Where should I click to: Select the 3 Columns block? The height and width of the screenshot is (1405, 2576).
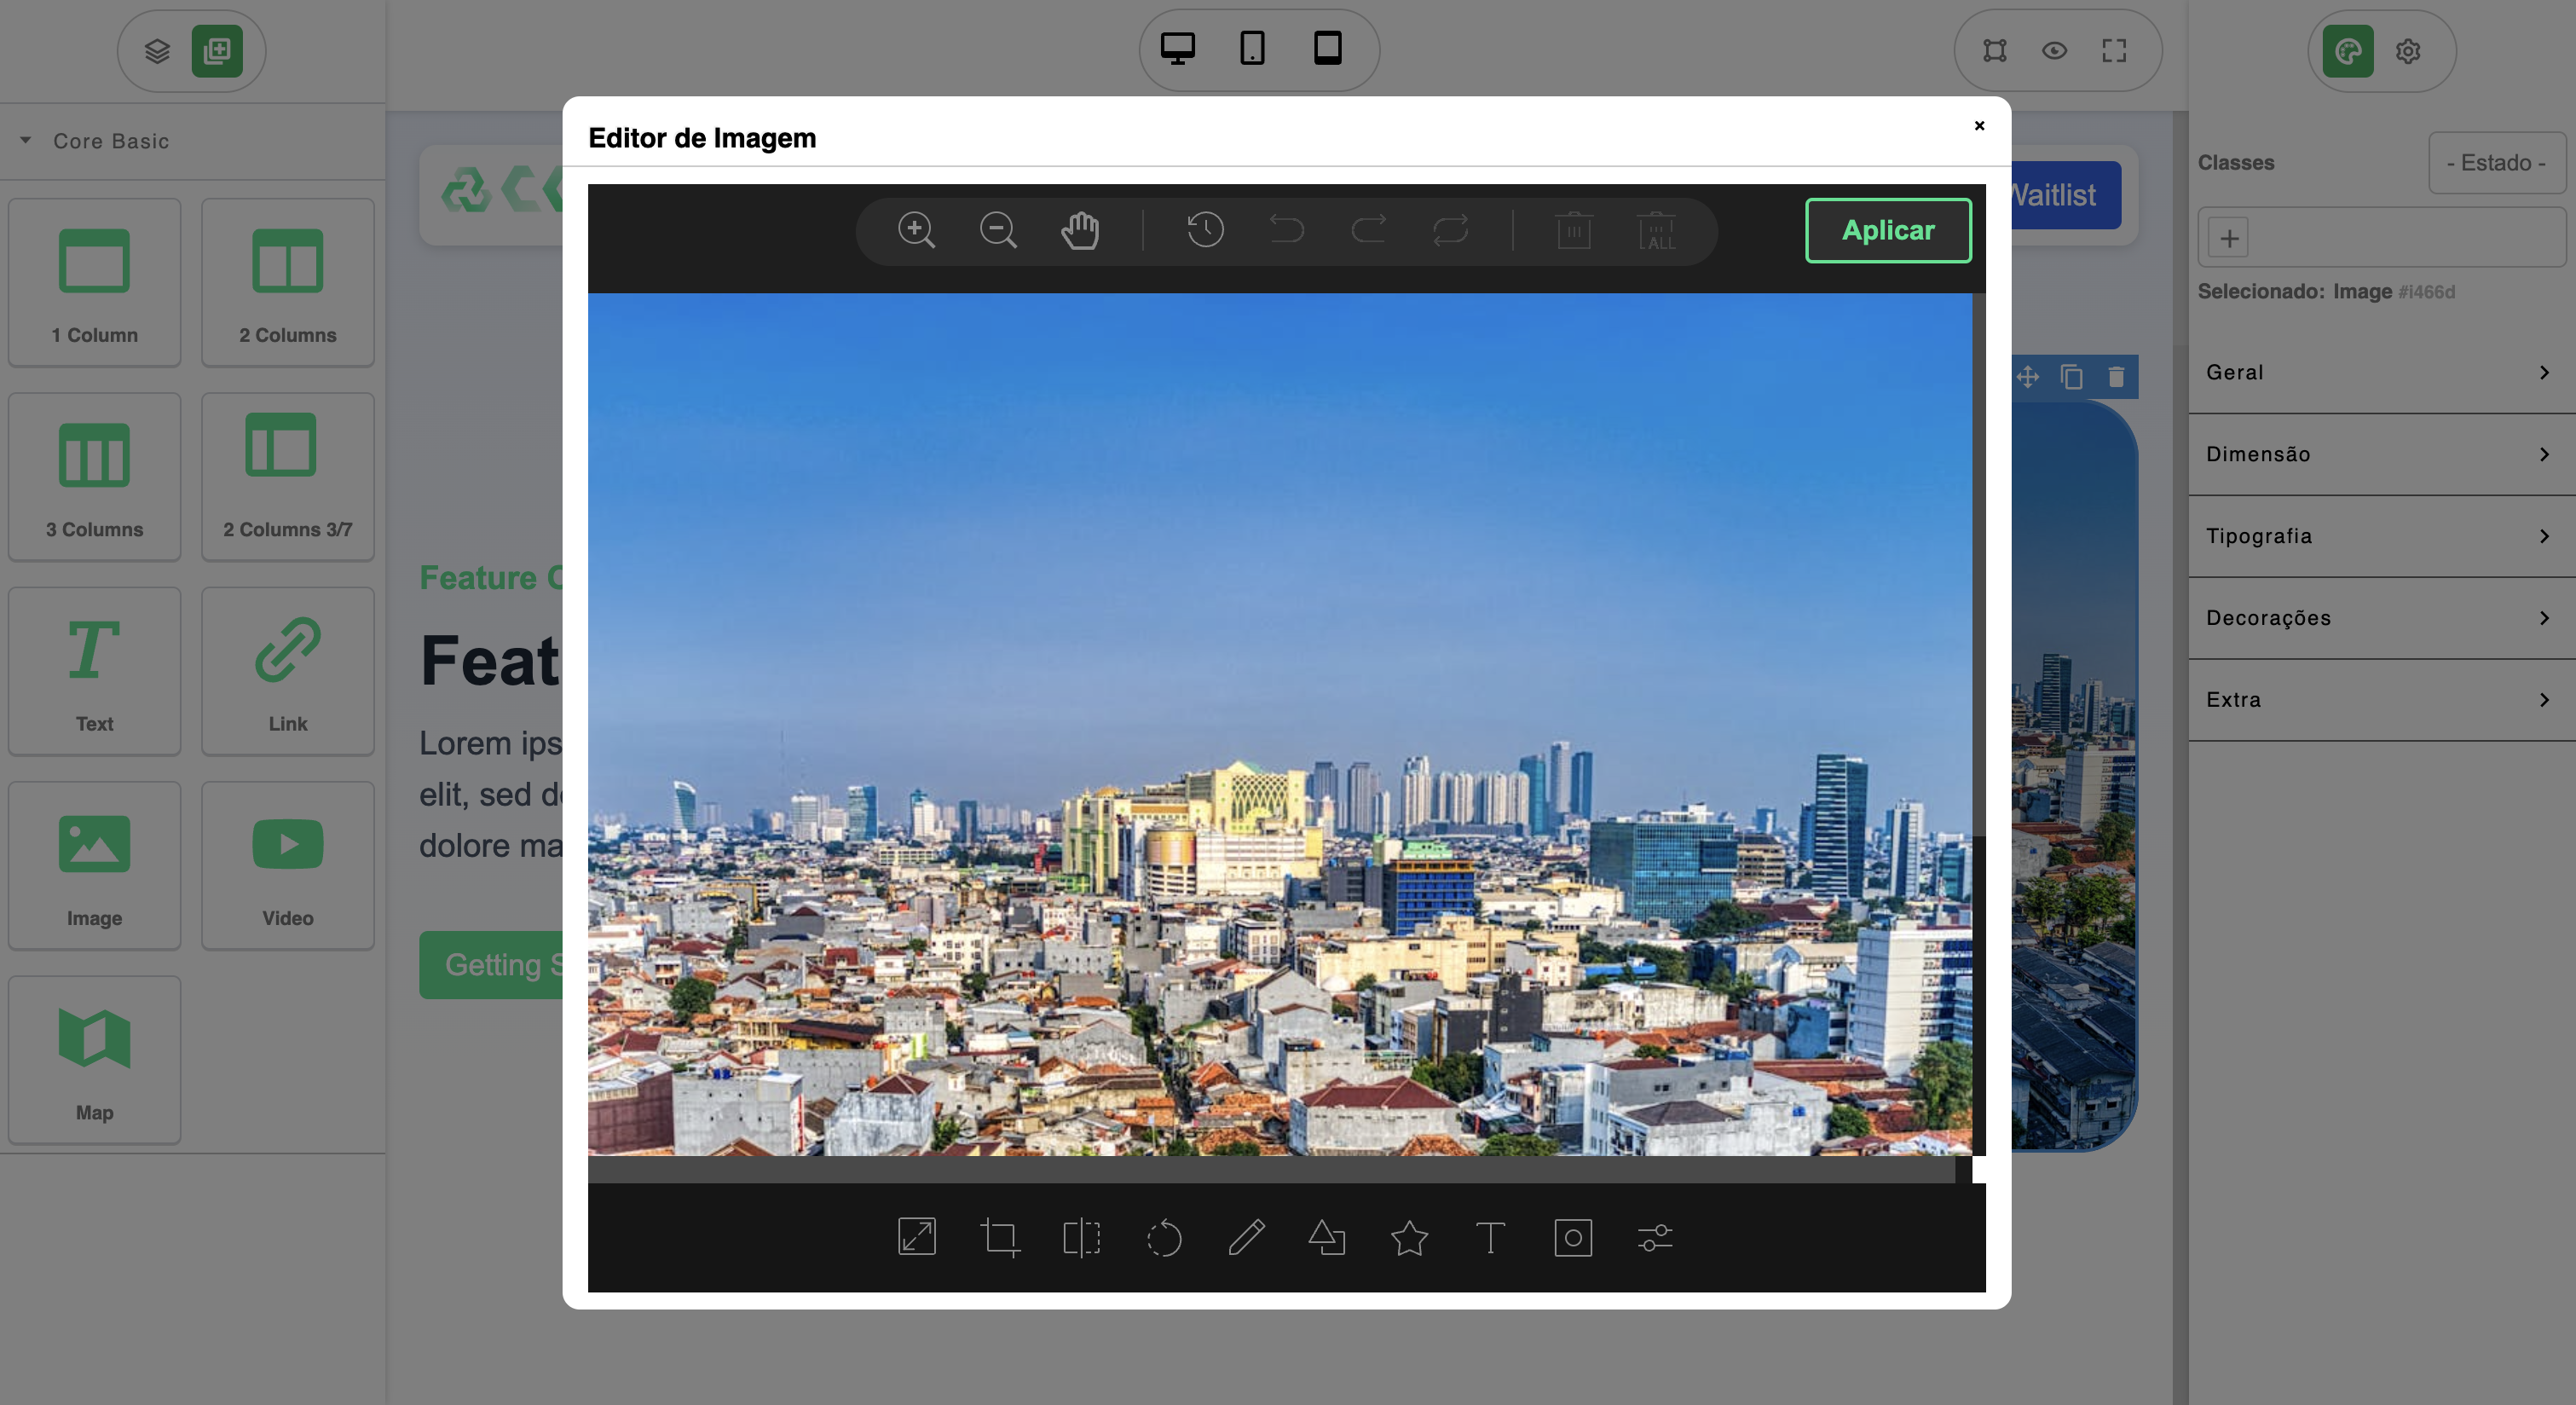point(95,476)
